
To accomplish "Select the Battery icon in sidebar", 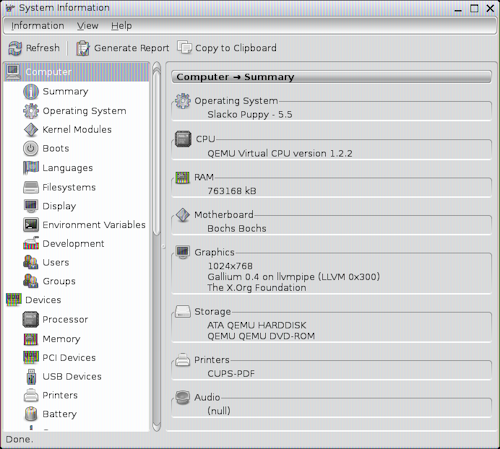I will click(x=31, y=414).
